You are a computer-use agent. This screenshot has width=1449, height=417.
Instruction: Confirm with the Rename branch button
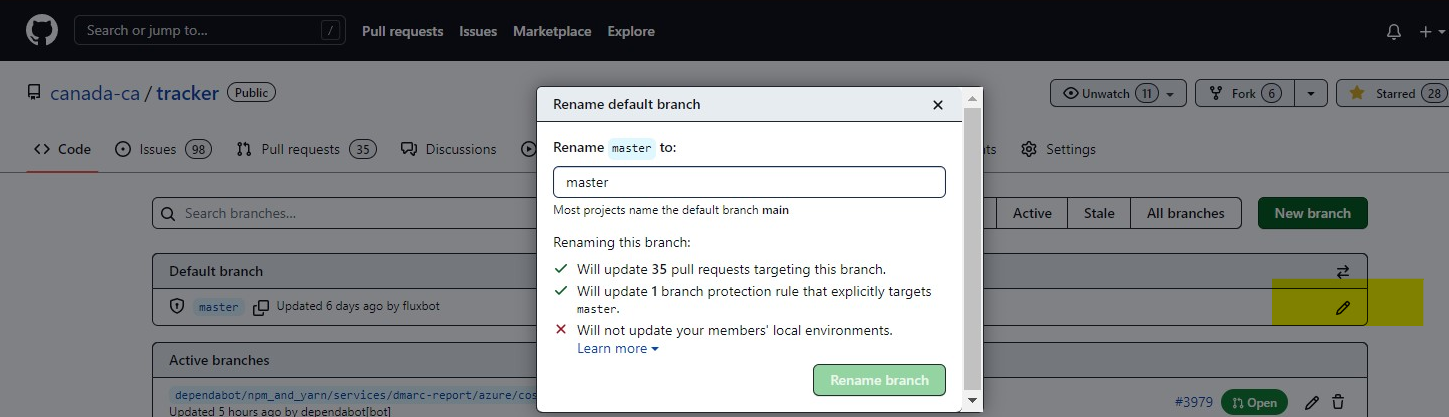879,380
